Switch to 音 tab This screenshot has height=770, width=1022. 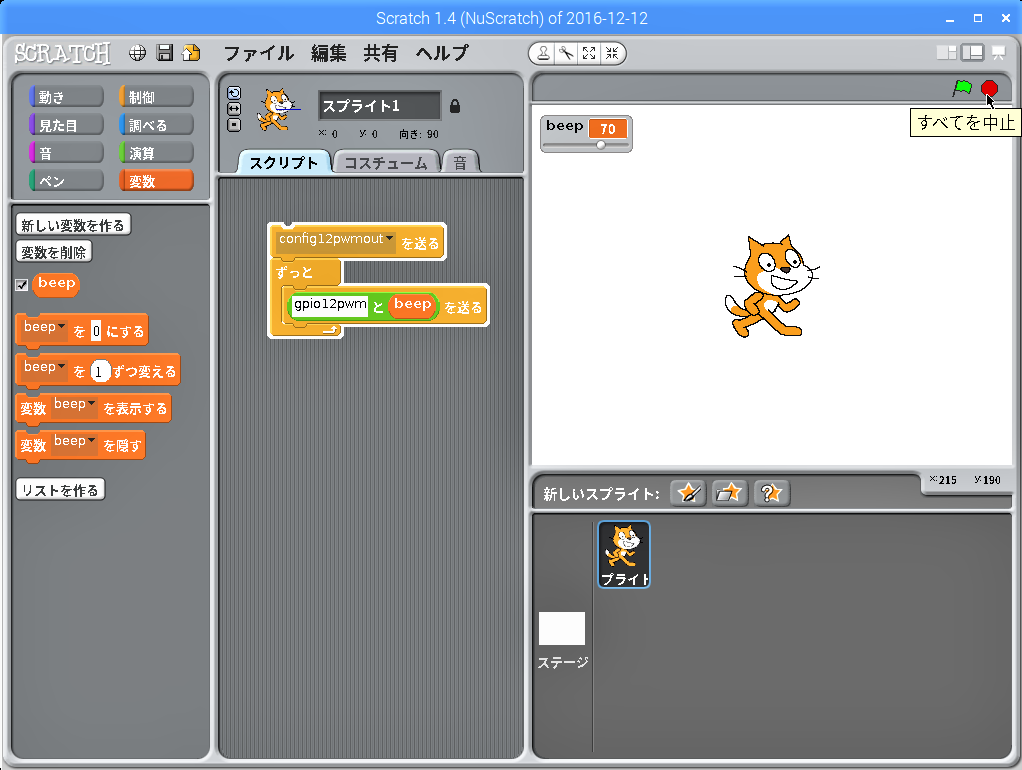click(x=460, y=162)
